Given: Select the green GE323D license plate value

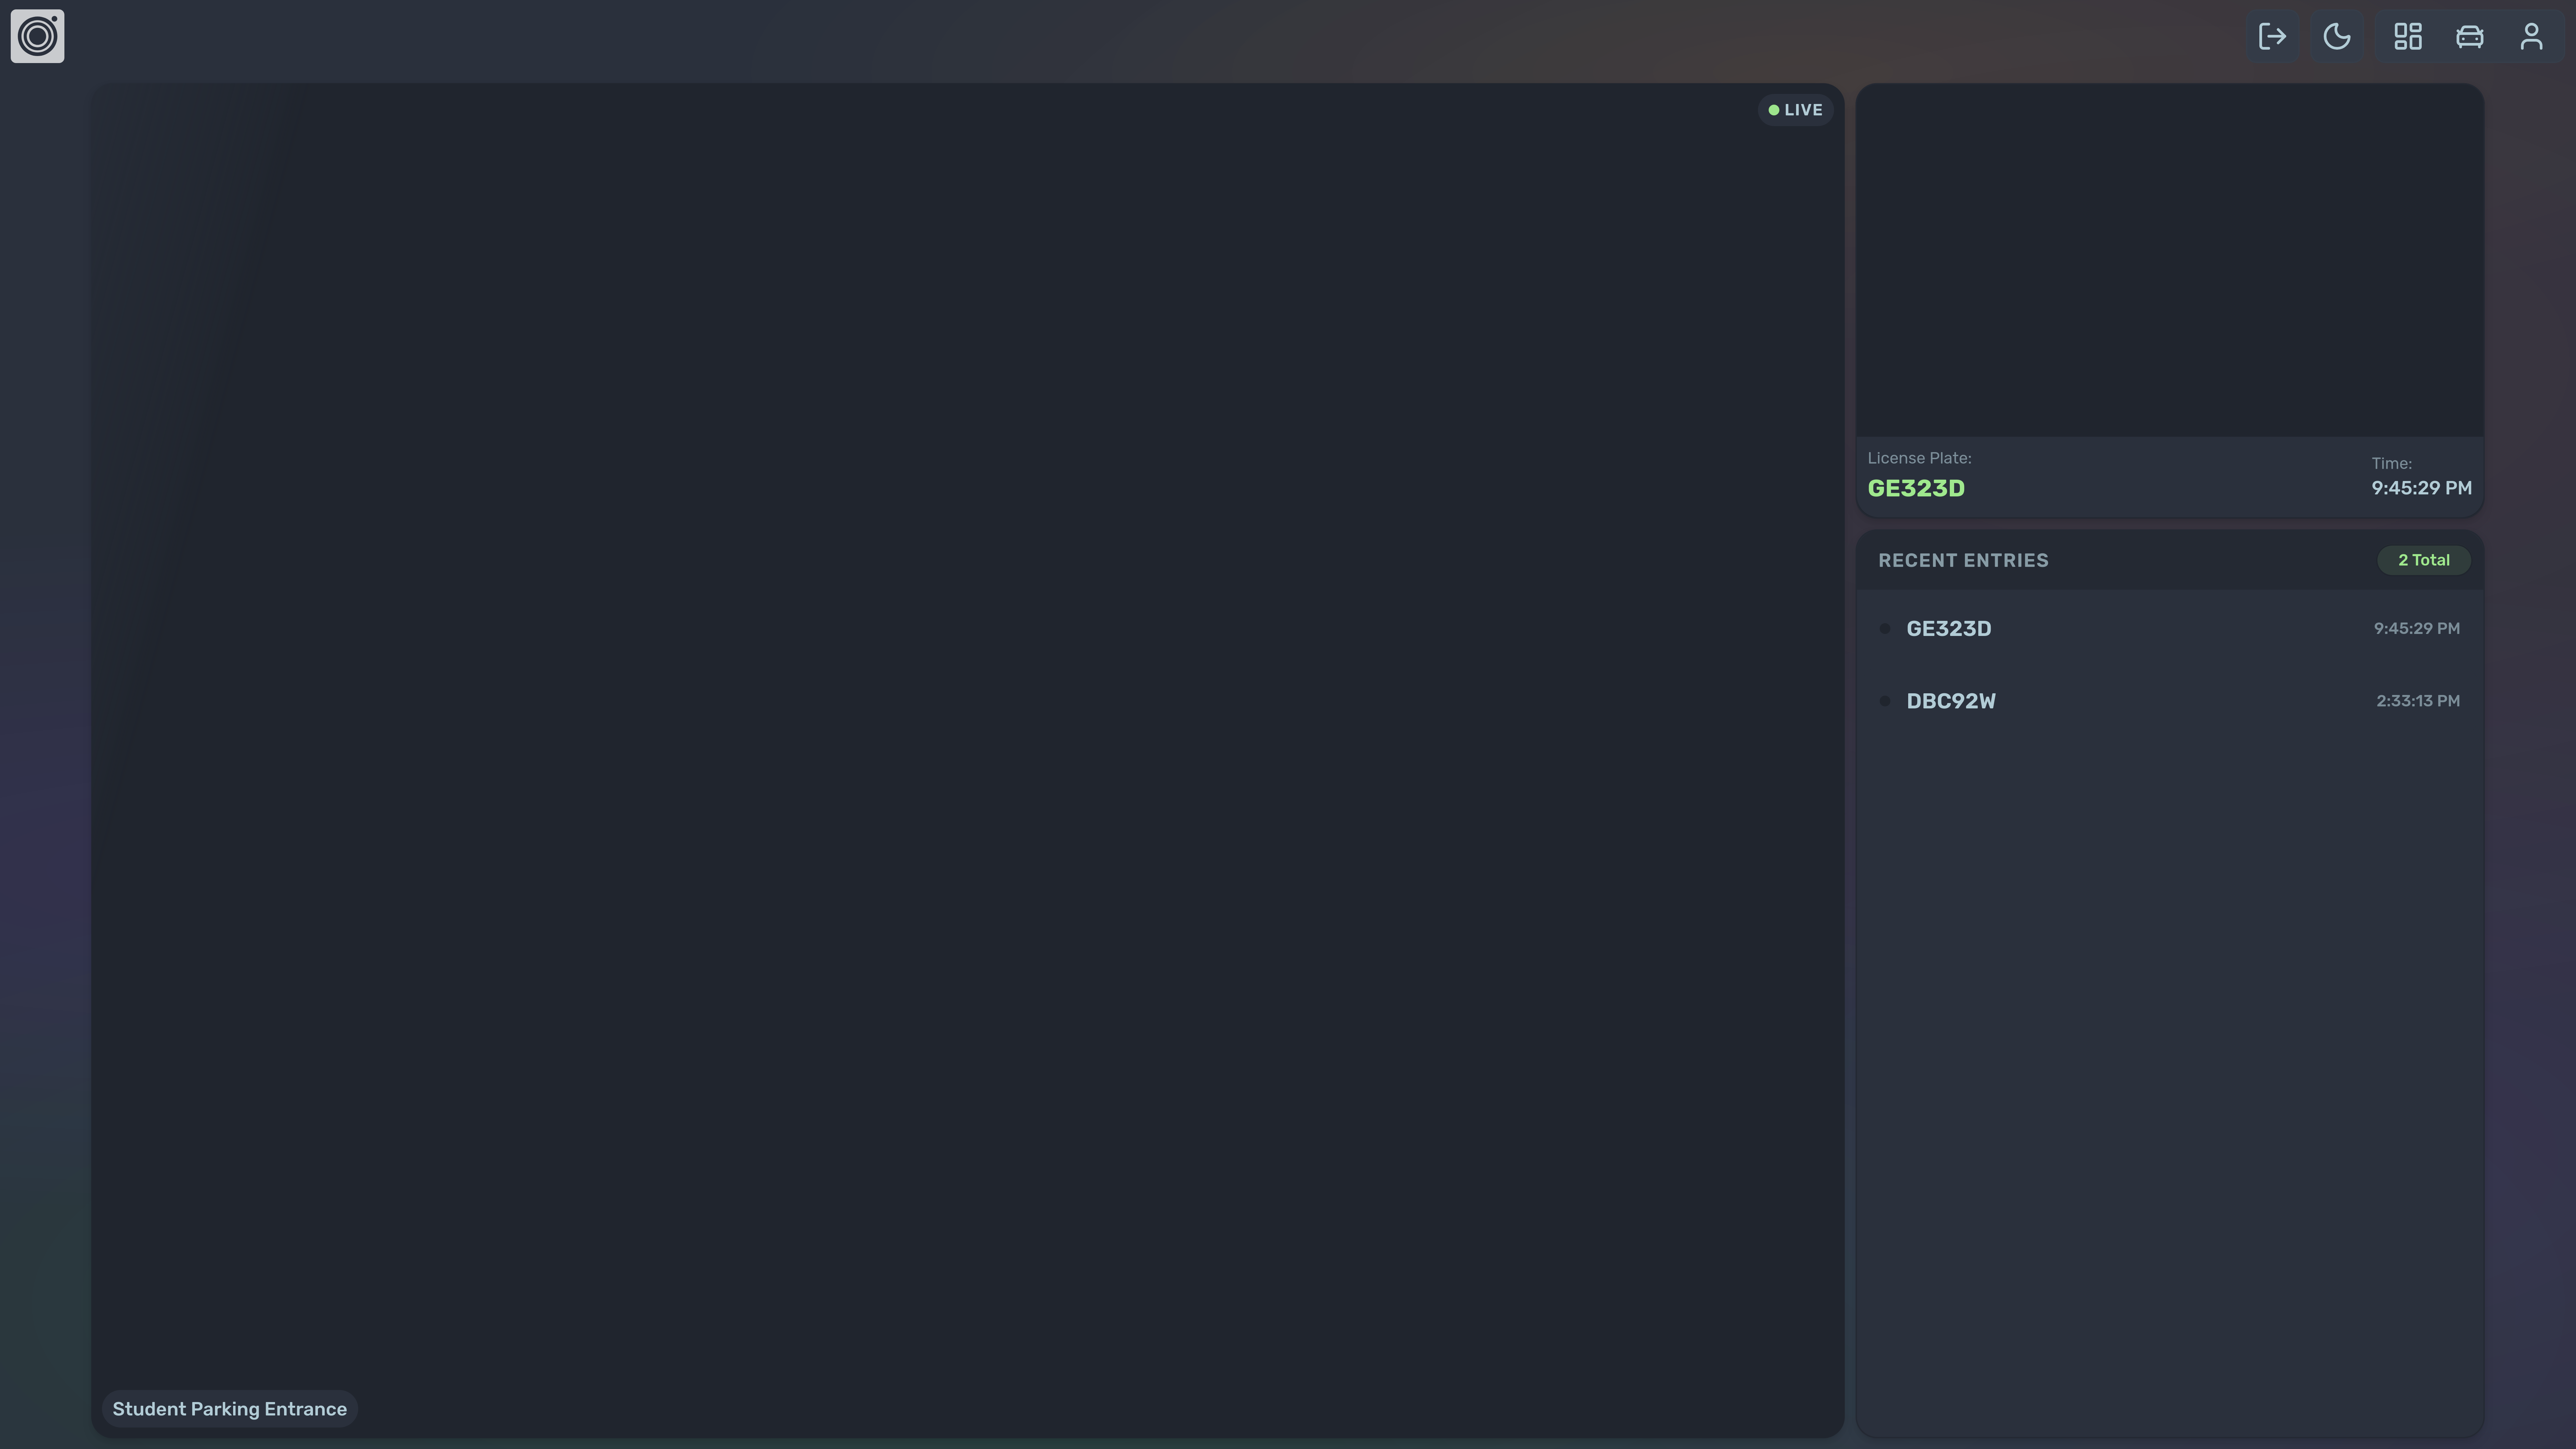Looking at the screenshot, I should coord(1916,489).
